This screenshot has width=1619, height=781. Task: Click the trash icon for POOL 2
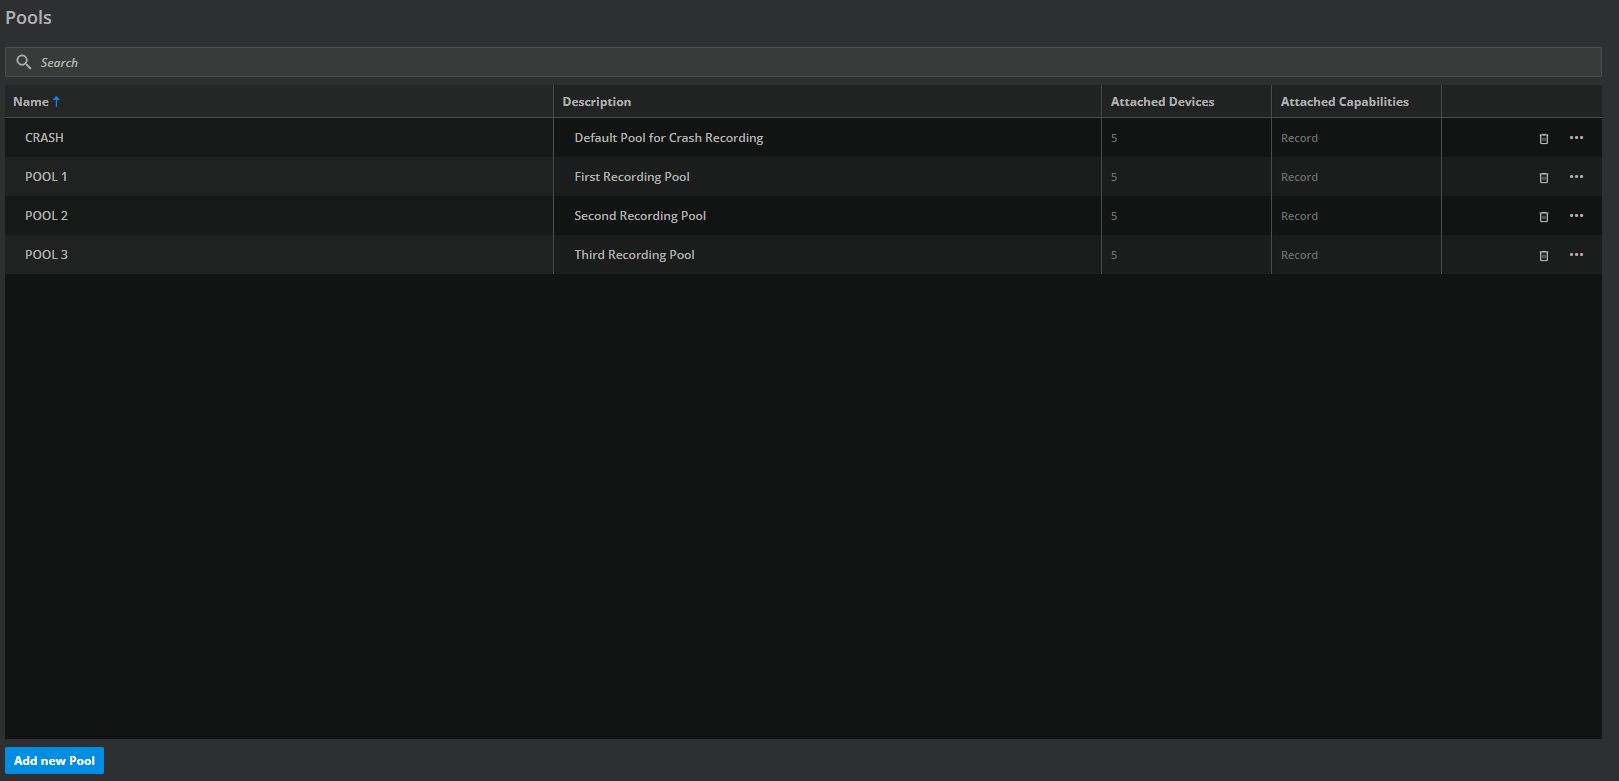click(x=1543, y=217)
